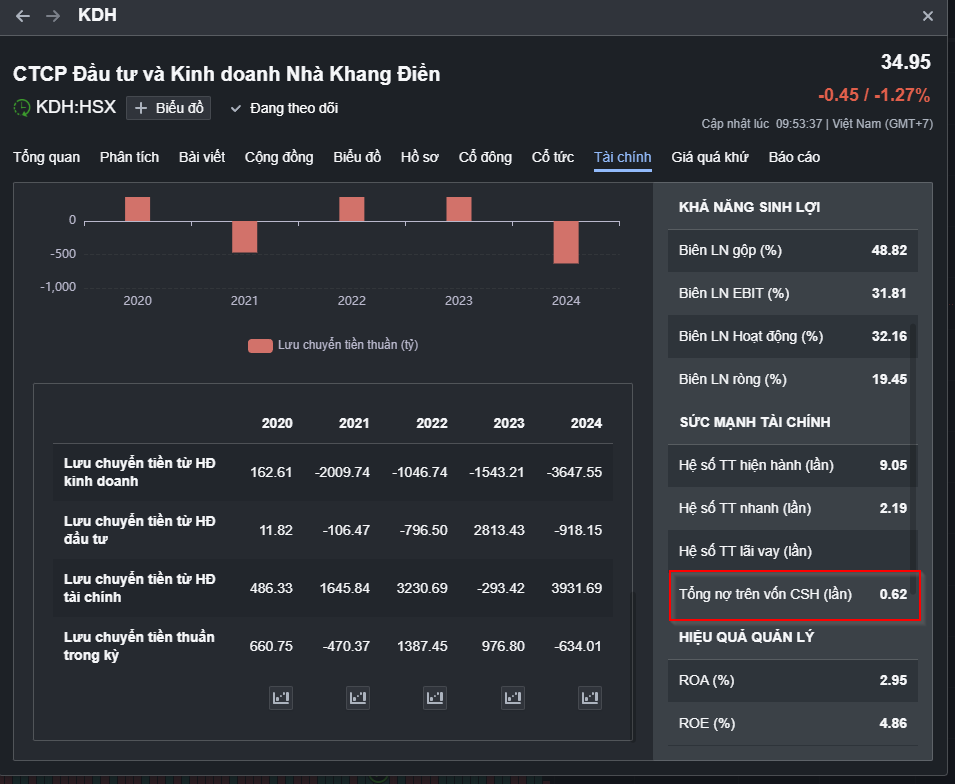
Task: Open the Cổ tức tab
Action: point(553,157)
